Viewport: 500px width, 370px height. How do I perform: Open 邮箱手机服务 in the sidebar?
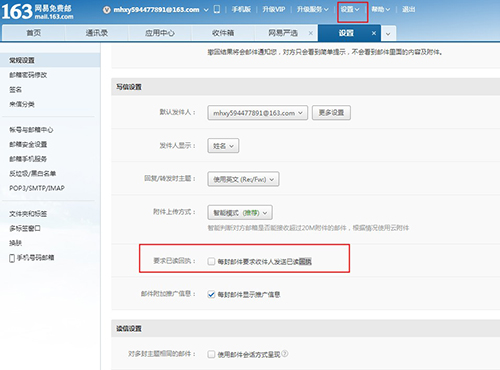tap(28, 159)
